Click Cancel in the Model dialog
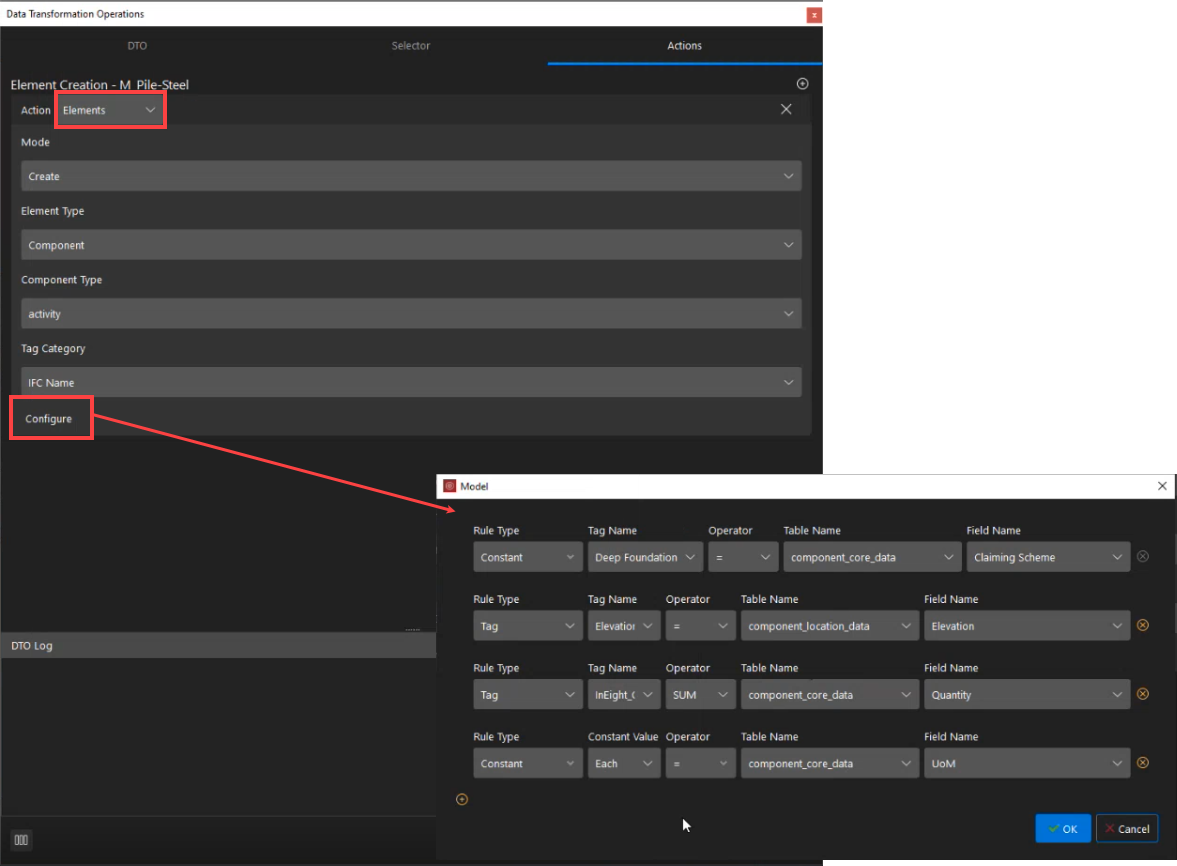The width and height of the screenshot is (1177, 866). 1127,829
